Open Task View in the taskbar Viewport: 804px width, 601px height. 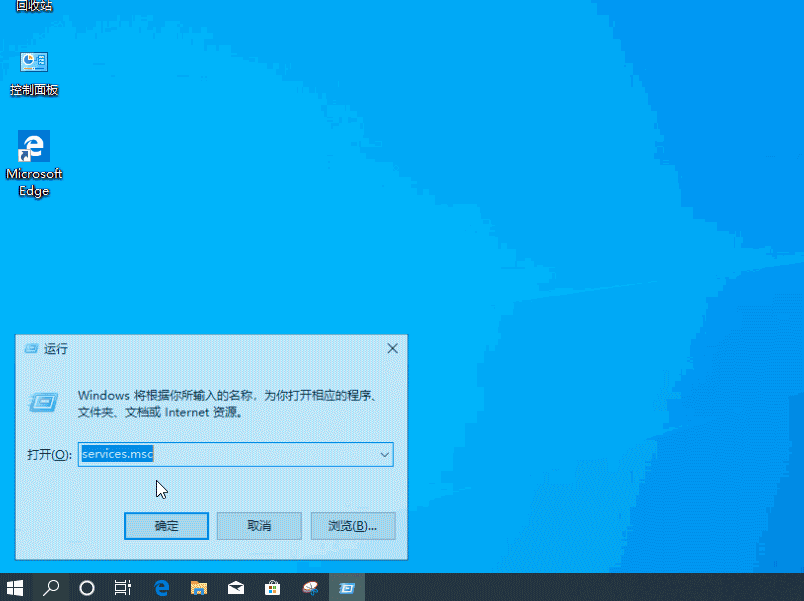(x=123, y=588)
